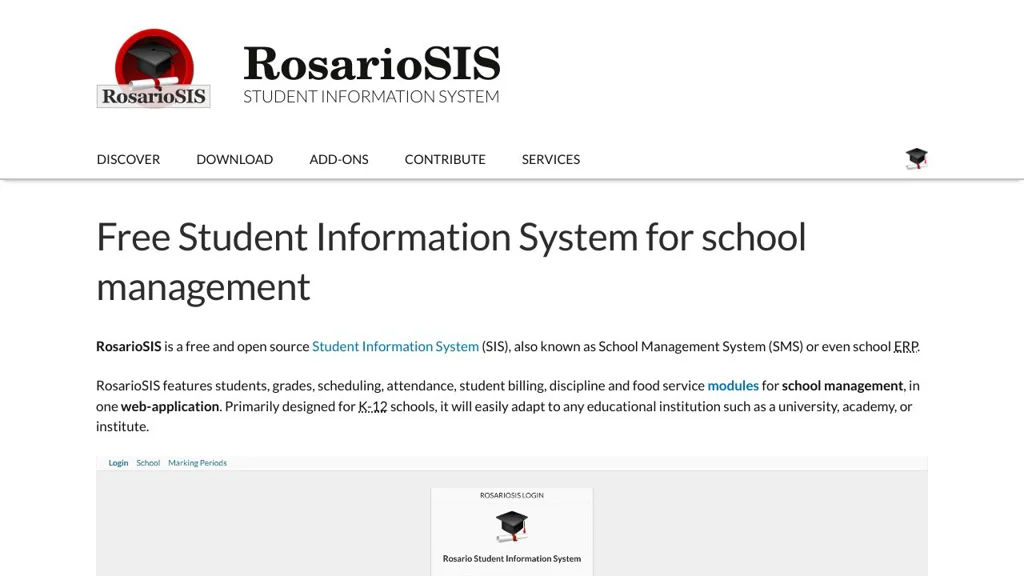Click the 'STUDENT INFORMATION SYSTEM' tagline
This screenshot has height=576, width=1024.
[x=371, y=97]
